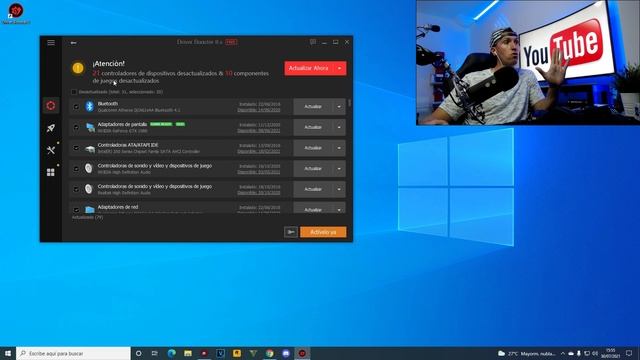Open the notification center icon

(x=629, y=353)
